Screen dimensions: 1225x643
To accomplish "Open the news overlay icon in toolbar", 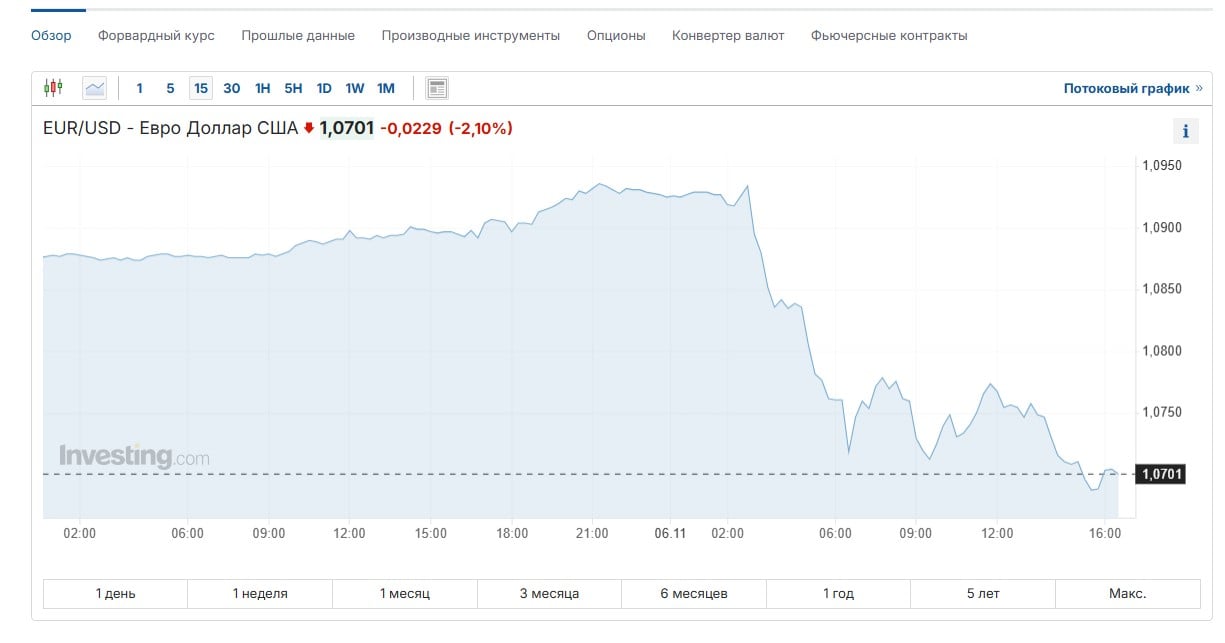I will click(x=437, y=88).
